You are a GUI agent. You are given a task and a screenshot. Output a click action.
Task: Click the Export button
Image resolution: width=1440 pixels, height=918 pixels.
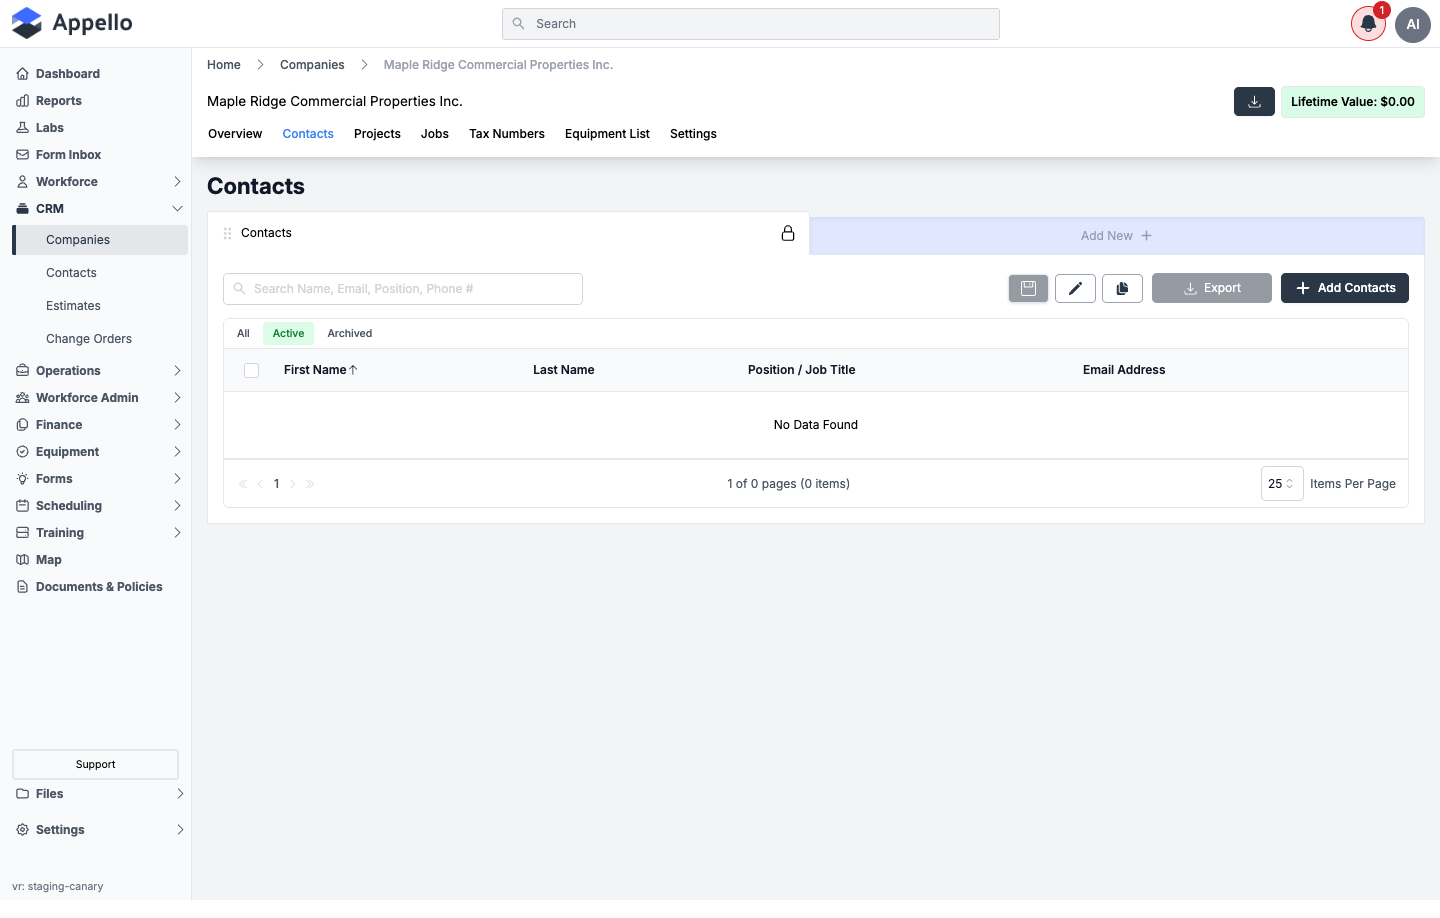tap(1212, 288)
